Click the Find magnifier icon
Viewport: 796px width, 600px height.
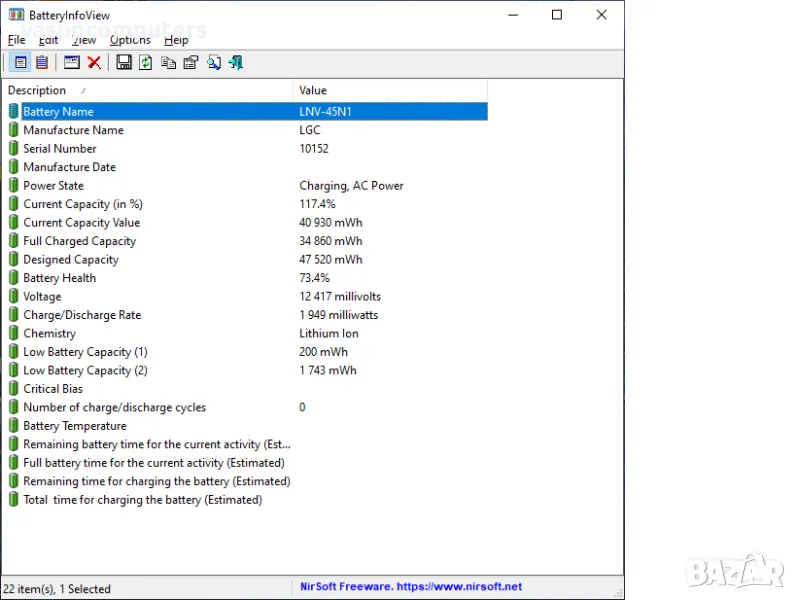tap(214, 63)
